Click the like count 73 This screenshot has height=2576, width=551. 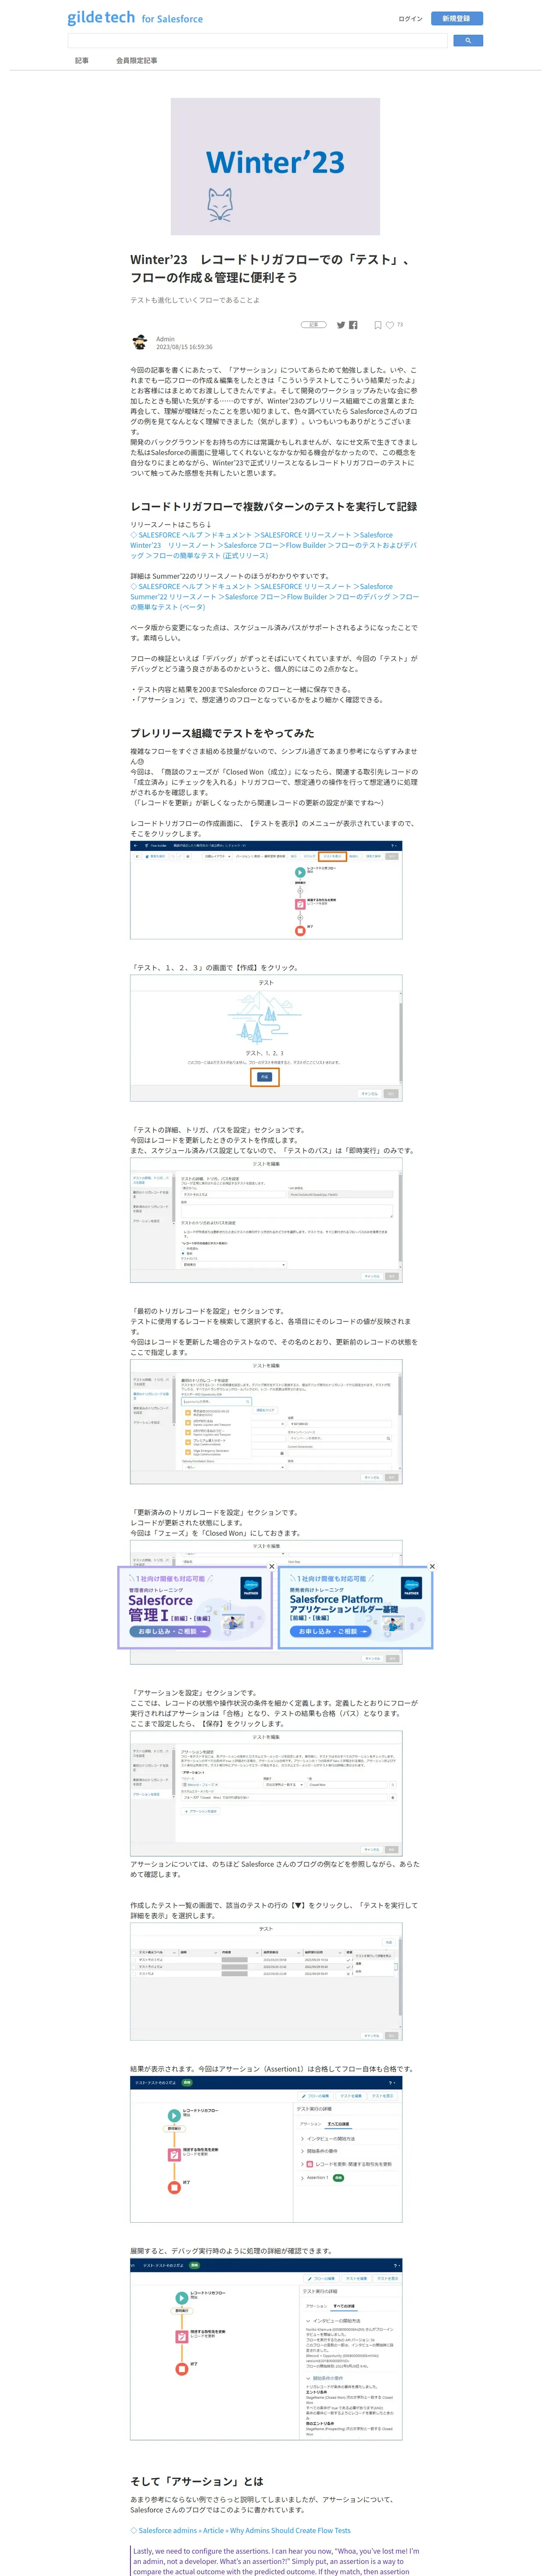[x=400, y=325]
